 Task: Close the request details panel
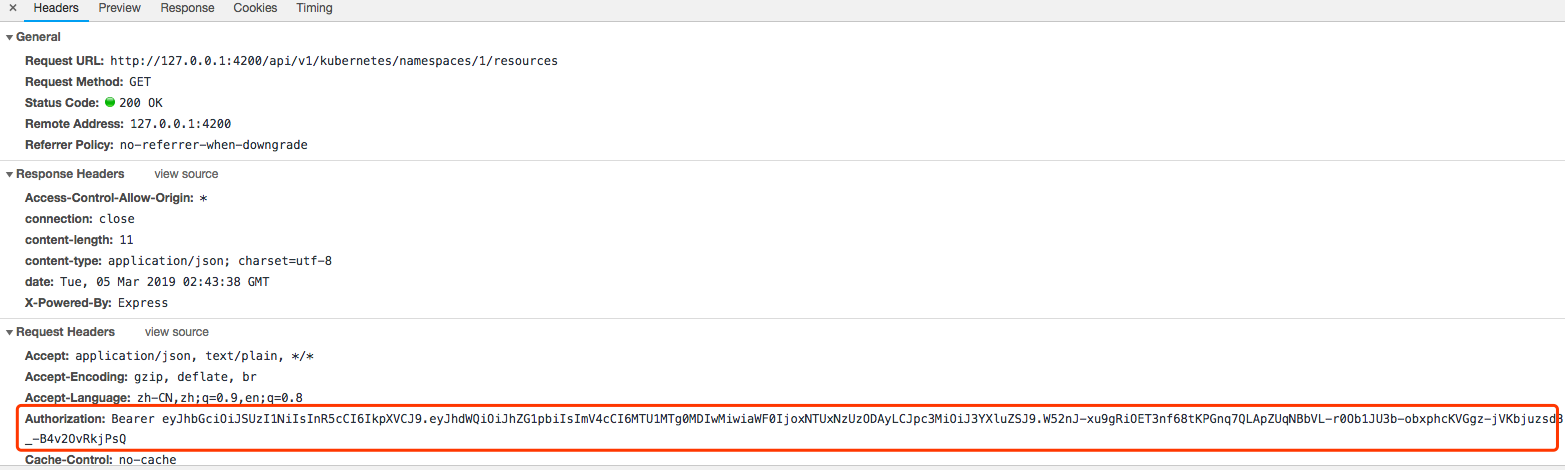(12, 8)
